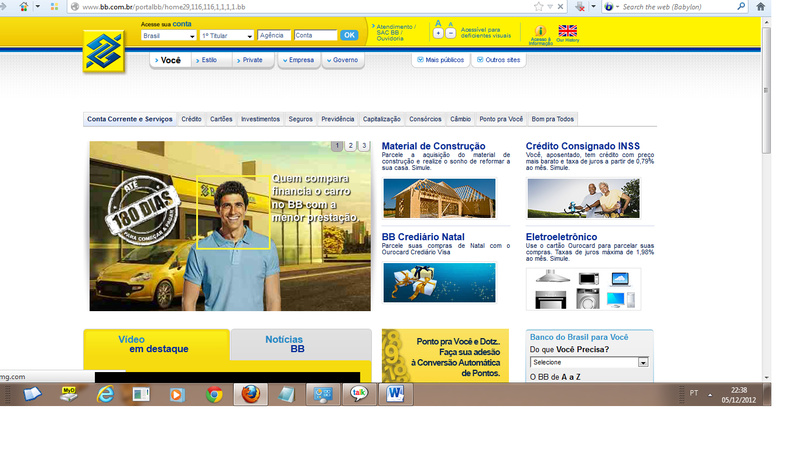The image size is (800, 450).
Task: Switch to Firefox in the taskbar
Action: [251, 394]
